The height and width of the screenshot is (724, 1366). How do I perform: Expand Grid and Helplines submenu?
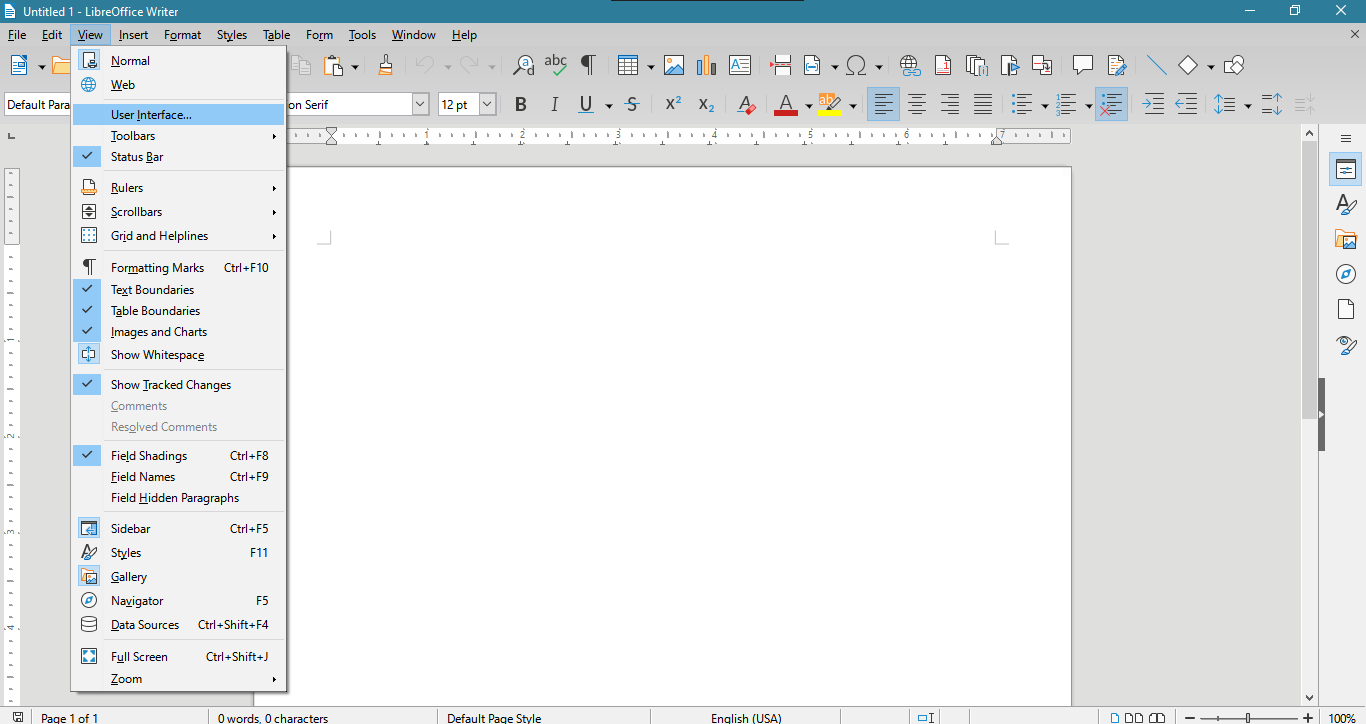click(178, 235)
